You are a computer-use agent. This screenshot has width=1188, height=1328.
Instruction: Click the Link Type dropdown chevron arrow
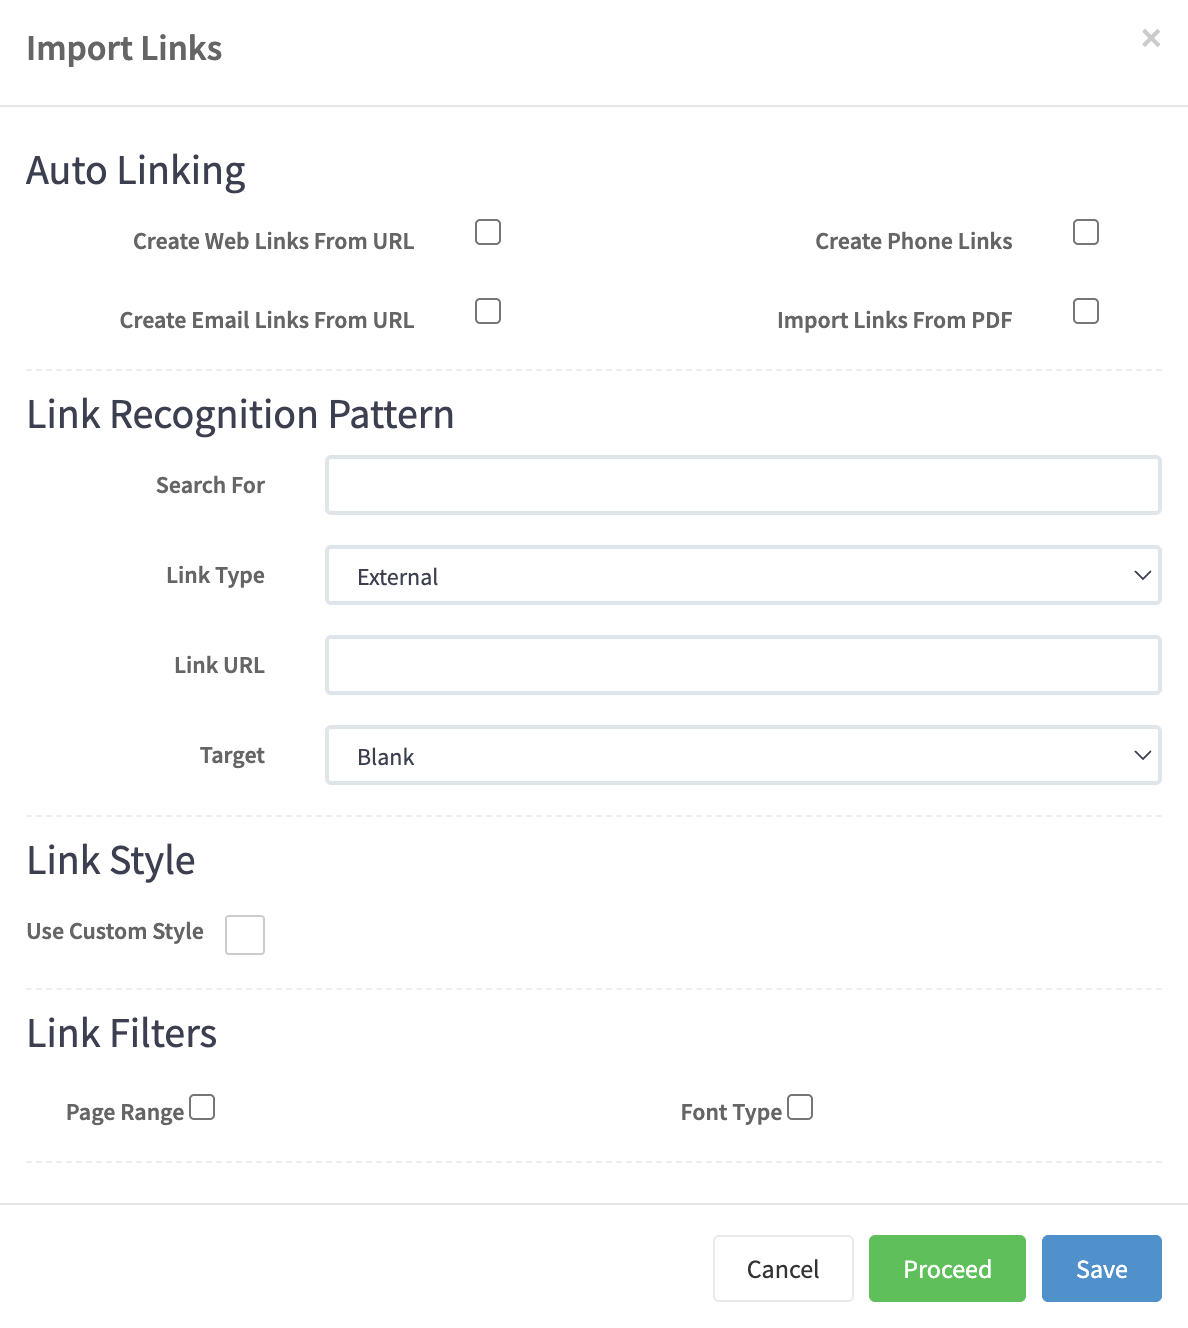click(x=1142, y=575)
